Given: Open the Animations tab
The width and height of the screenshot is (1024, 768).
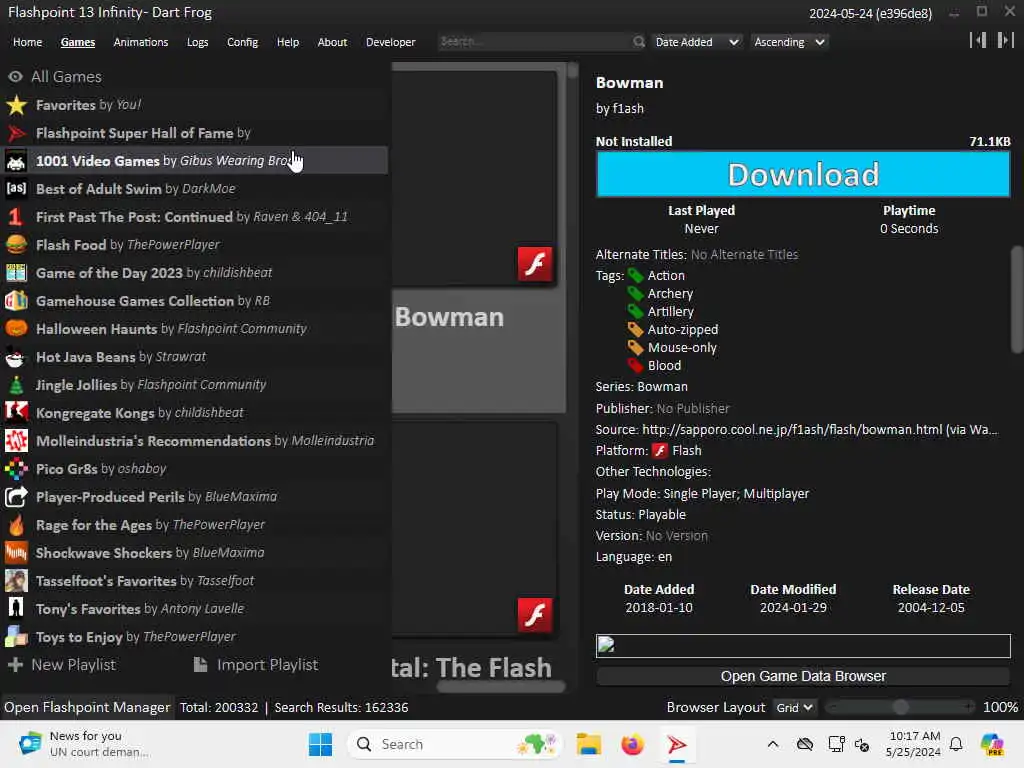Looking at the screenshot, I should pos(140,42).
